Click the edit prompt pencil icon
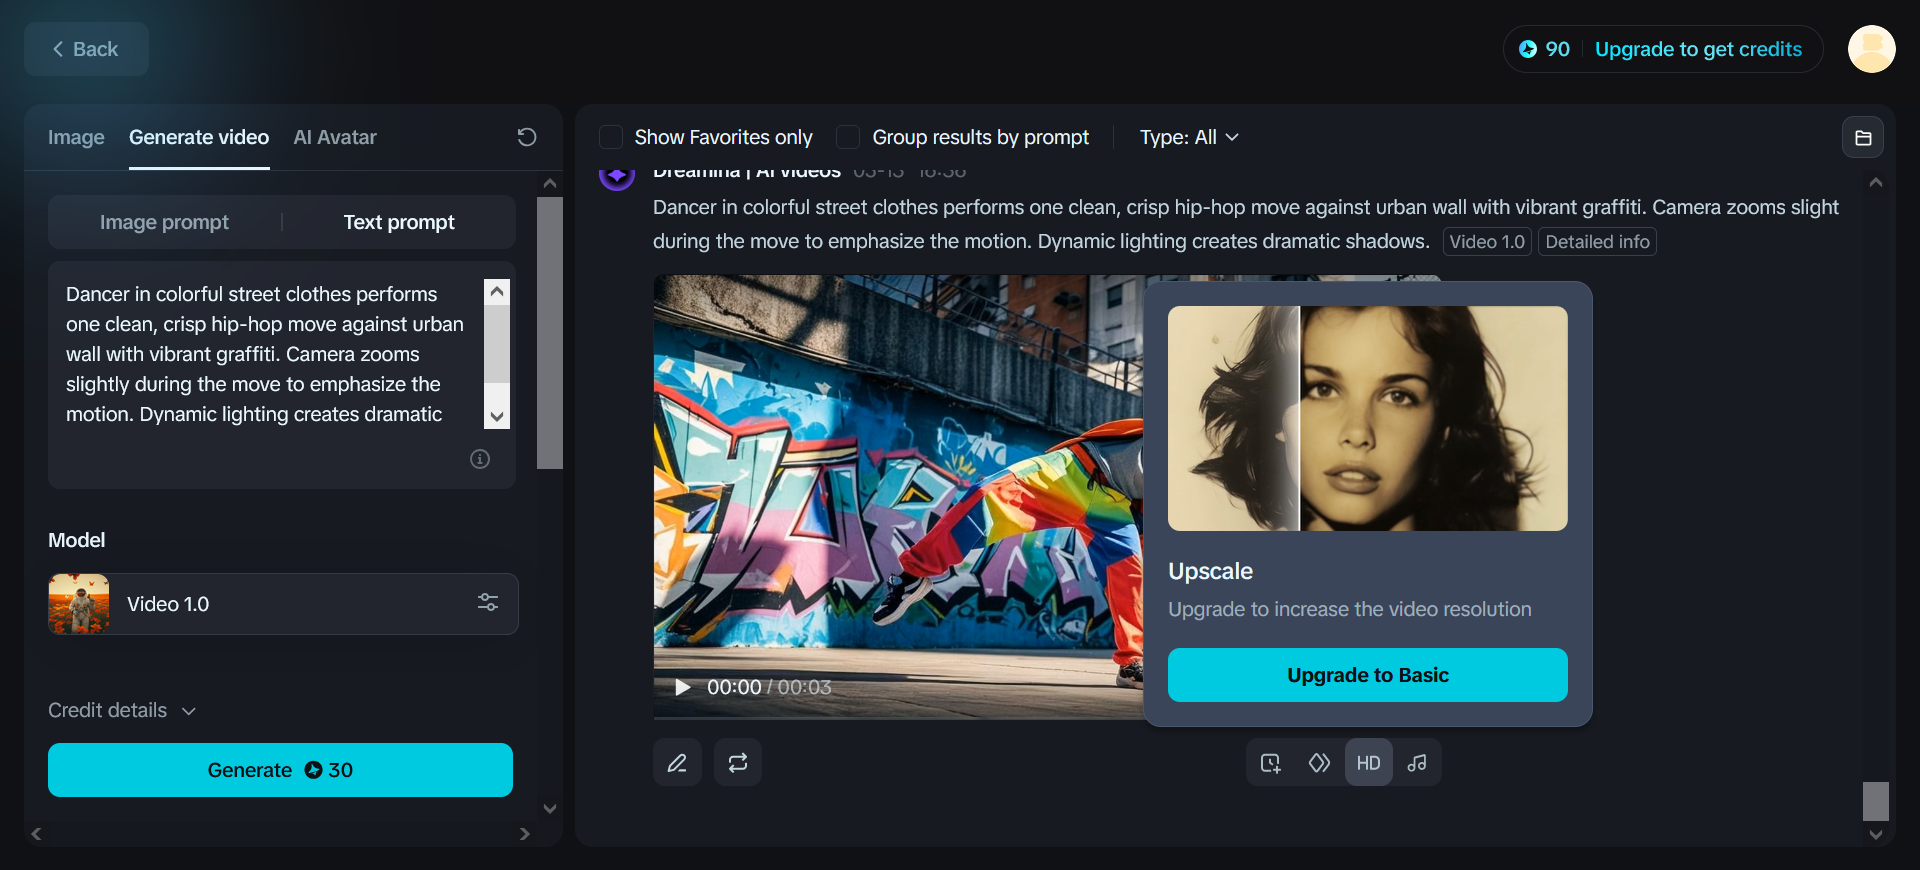1920x870 pixels. [677, 763]
